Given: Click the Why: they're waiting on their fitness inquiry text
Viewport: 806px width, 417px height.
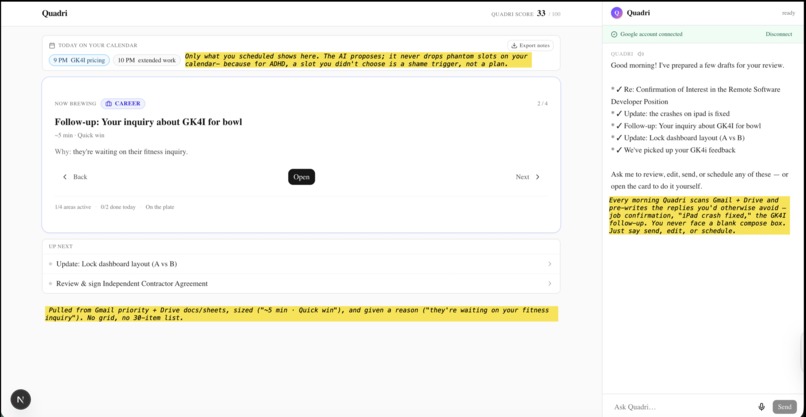Looking at the screenshot, I should pos(121,152).
